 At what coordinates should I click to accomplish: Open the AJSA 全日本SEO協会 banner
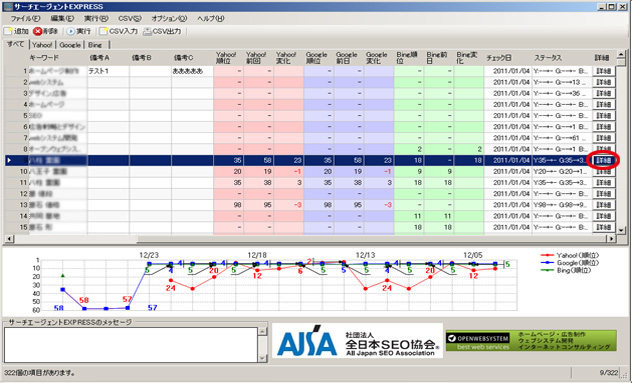point(357,341)
